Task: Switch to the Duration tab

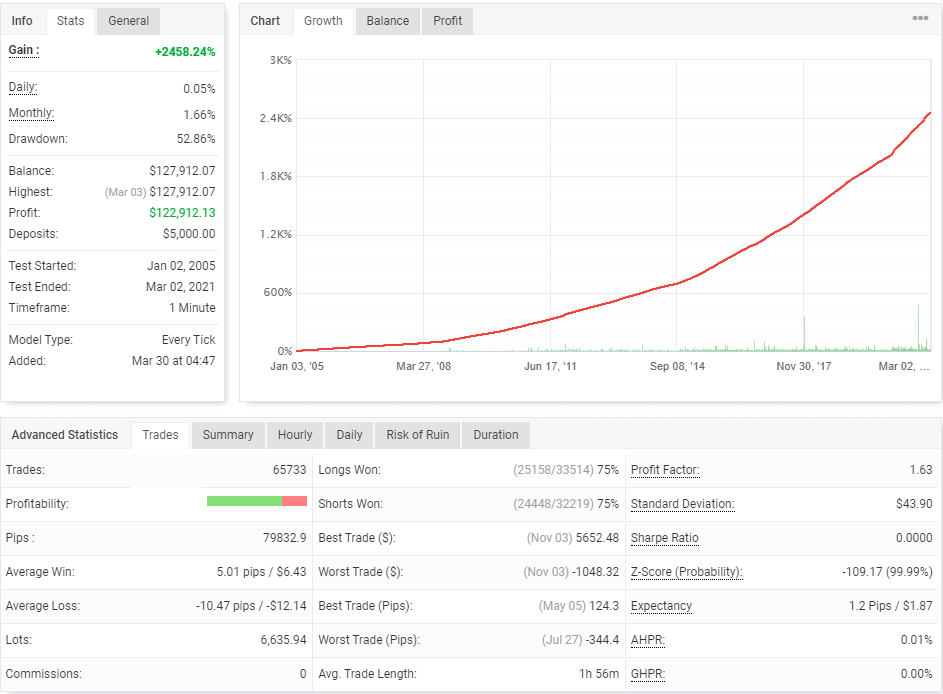Action: point(496,435)
